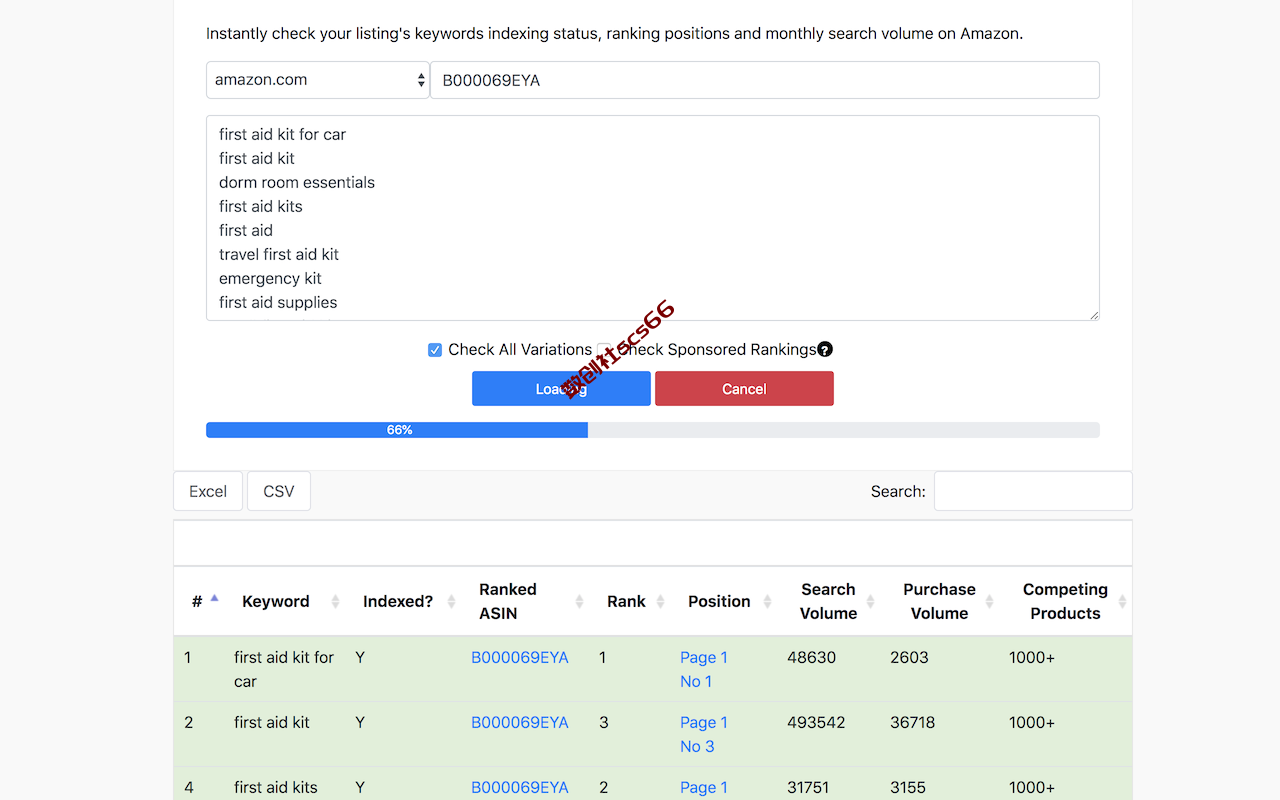1280x800 pixels.
Task: Click 1000+ competing products in row 2
Action: [1032, 722]
